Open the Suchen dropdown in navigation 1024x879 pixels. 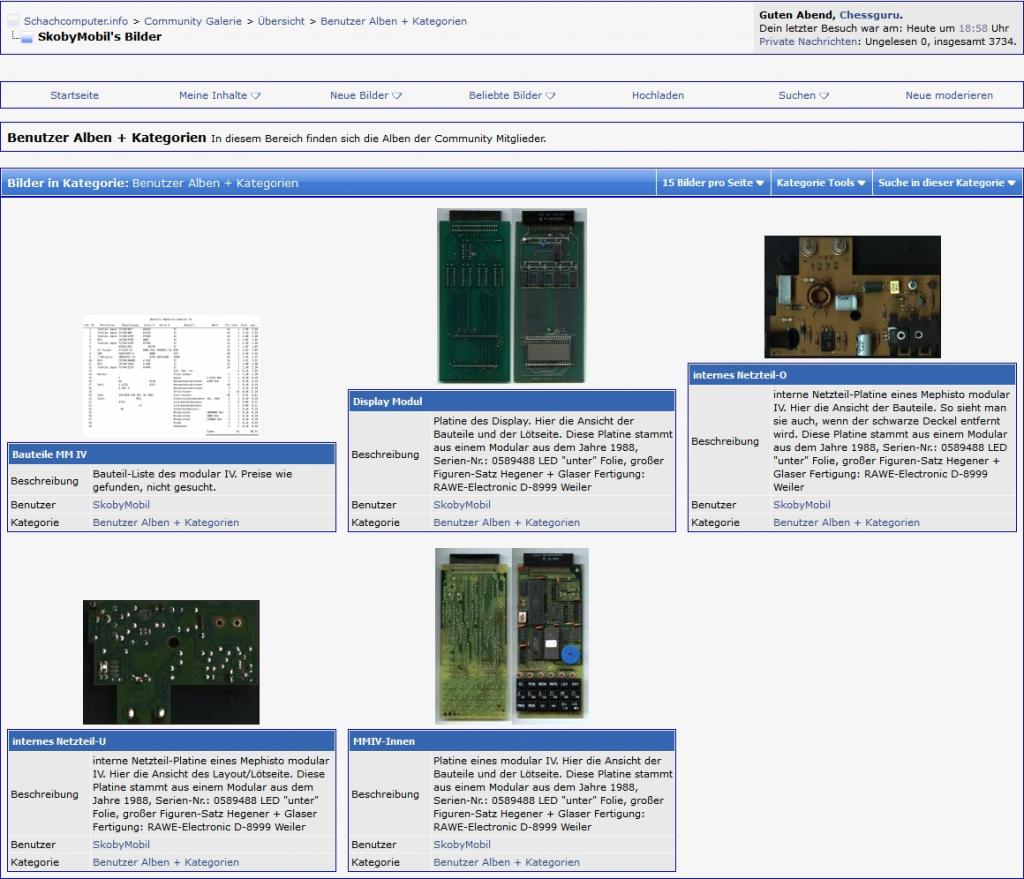pos(803,96)
